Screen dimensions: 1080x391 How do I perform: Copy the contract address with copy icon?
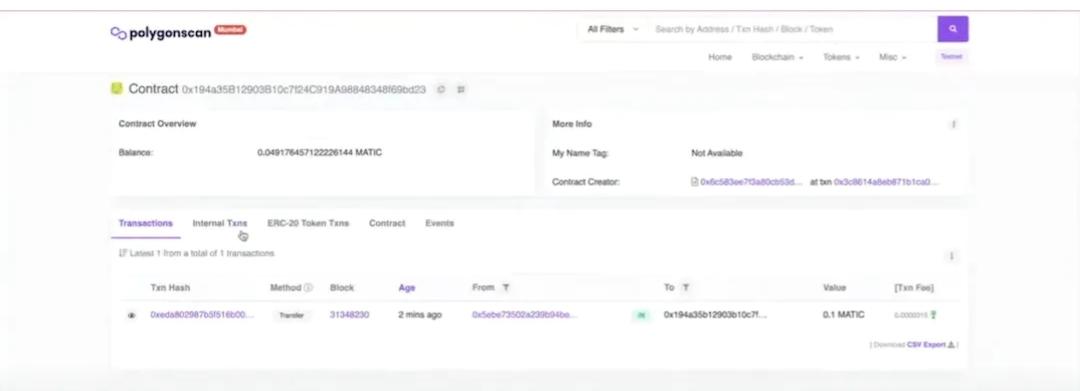(x=441, y=89)
